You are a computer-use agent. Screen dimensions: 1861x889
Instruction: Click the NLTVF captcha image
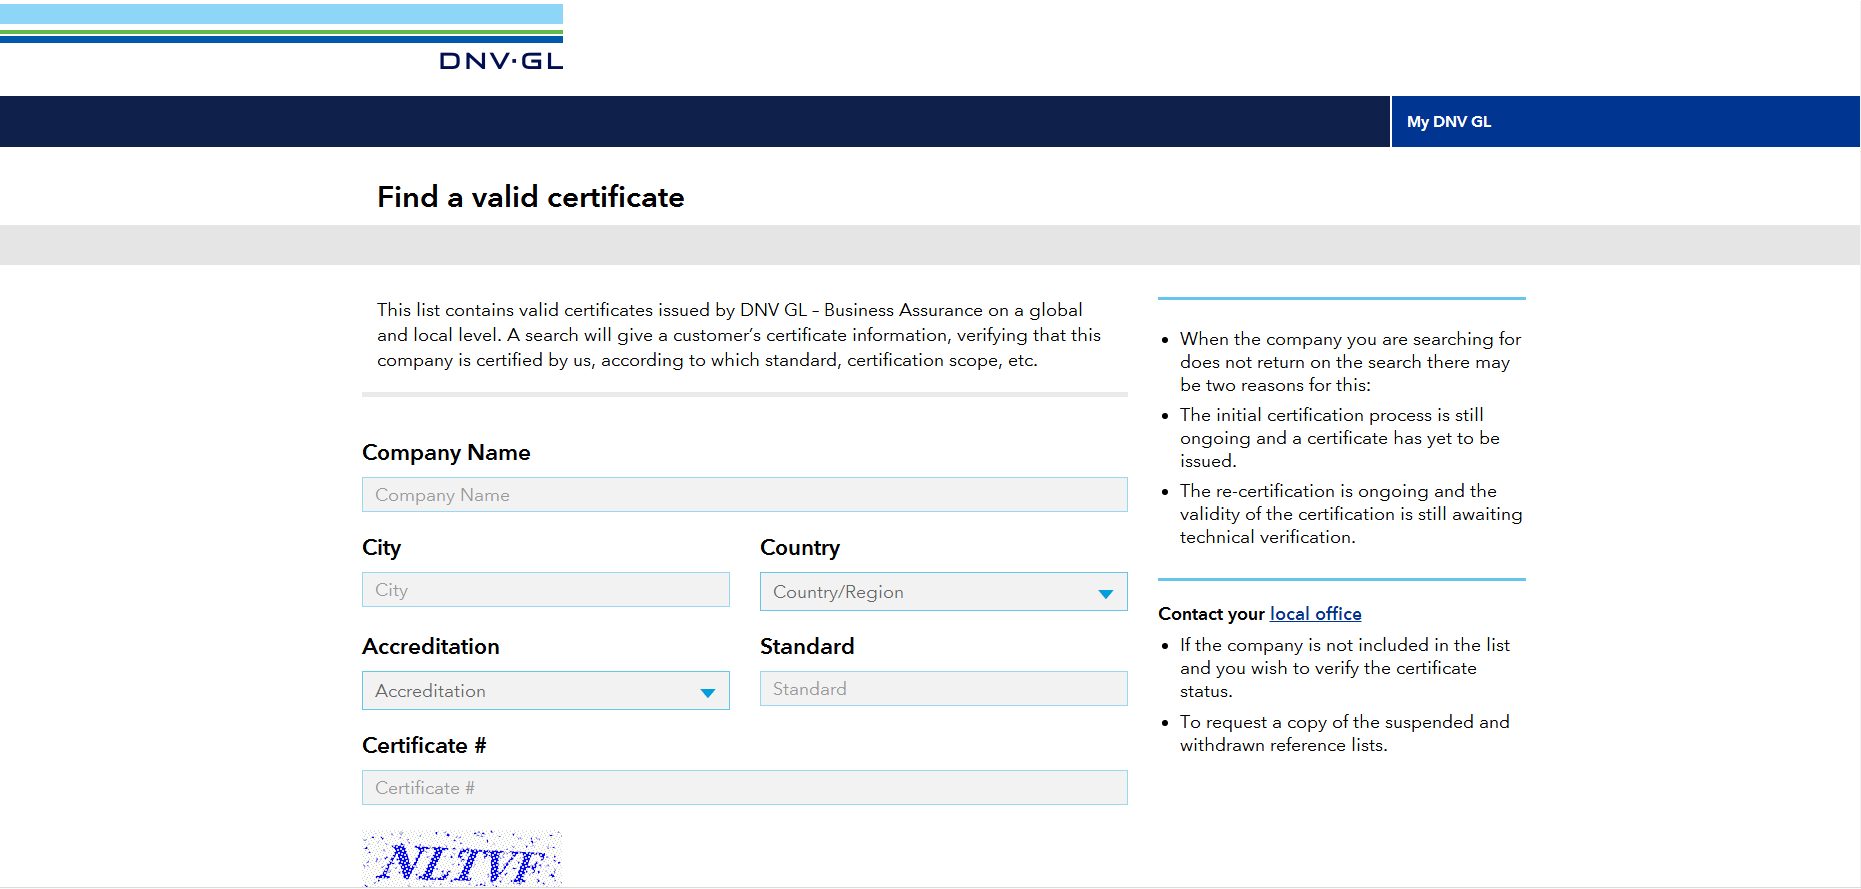coord(462,860)
